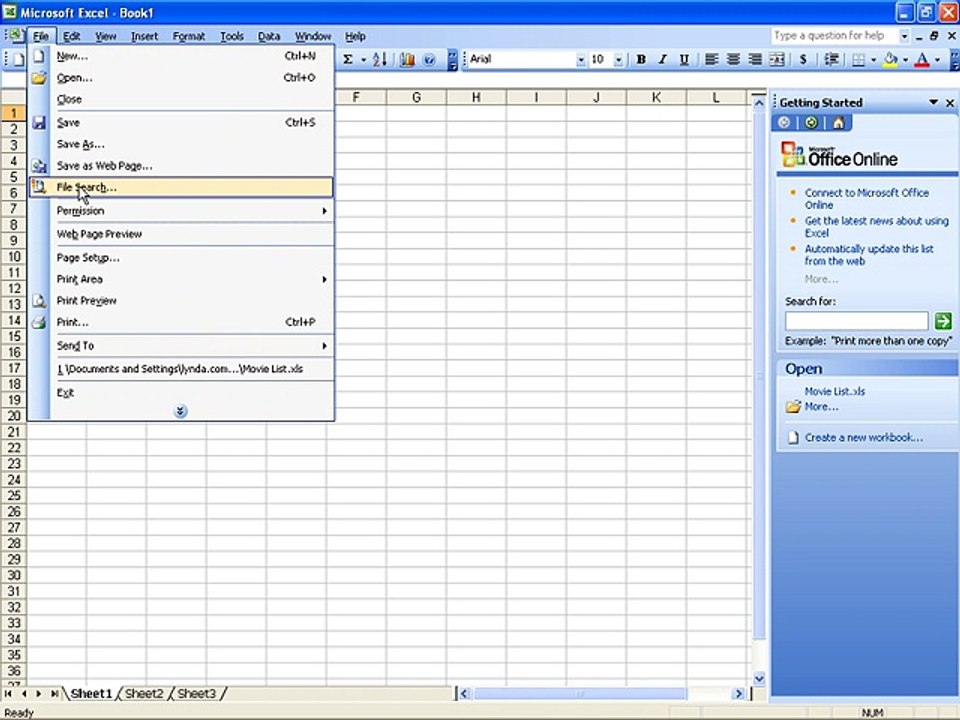
Task: Click the Excel Help question mark icon
Action: pos(429,59)
